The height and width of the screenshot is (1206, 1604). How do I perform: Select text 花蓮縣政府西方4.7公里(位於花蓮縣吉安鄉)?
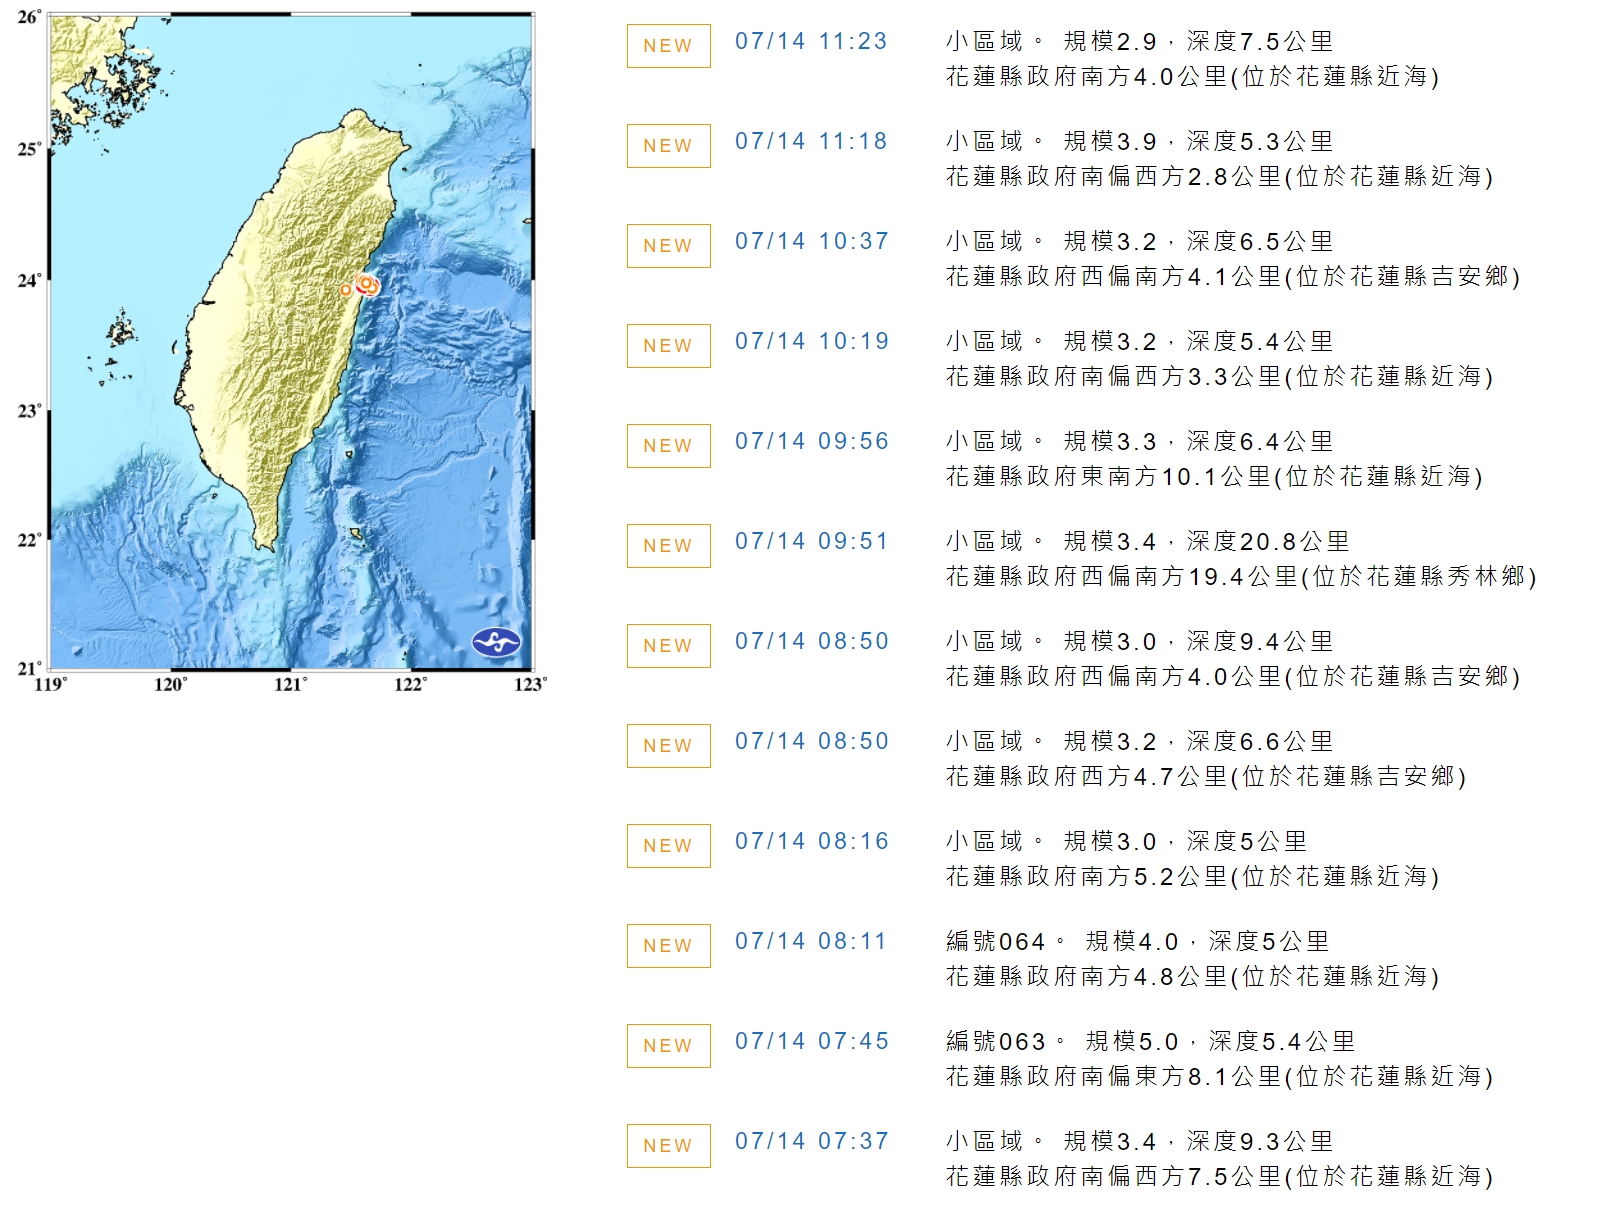coord(1206,777)
